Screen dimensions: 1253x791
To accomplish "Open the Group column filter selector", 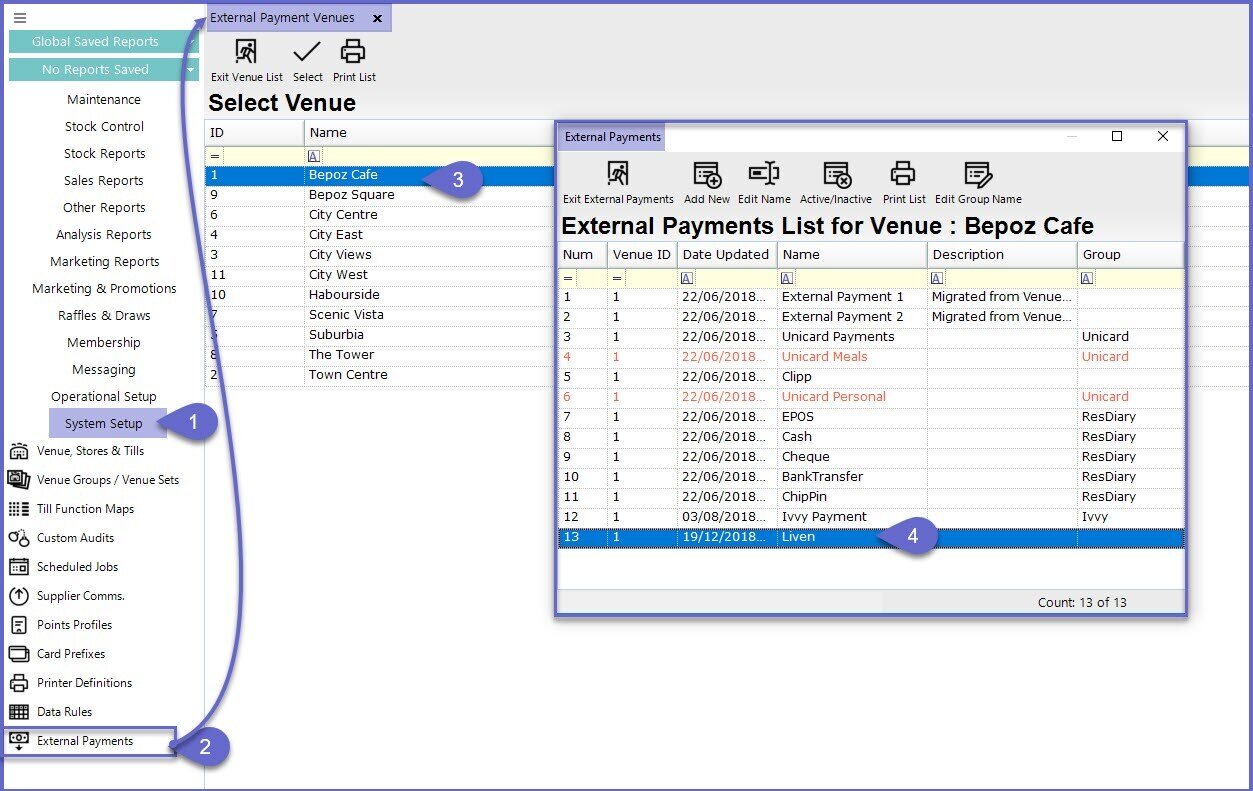I will pos(1087,278).
